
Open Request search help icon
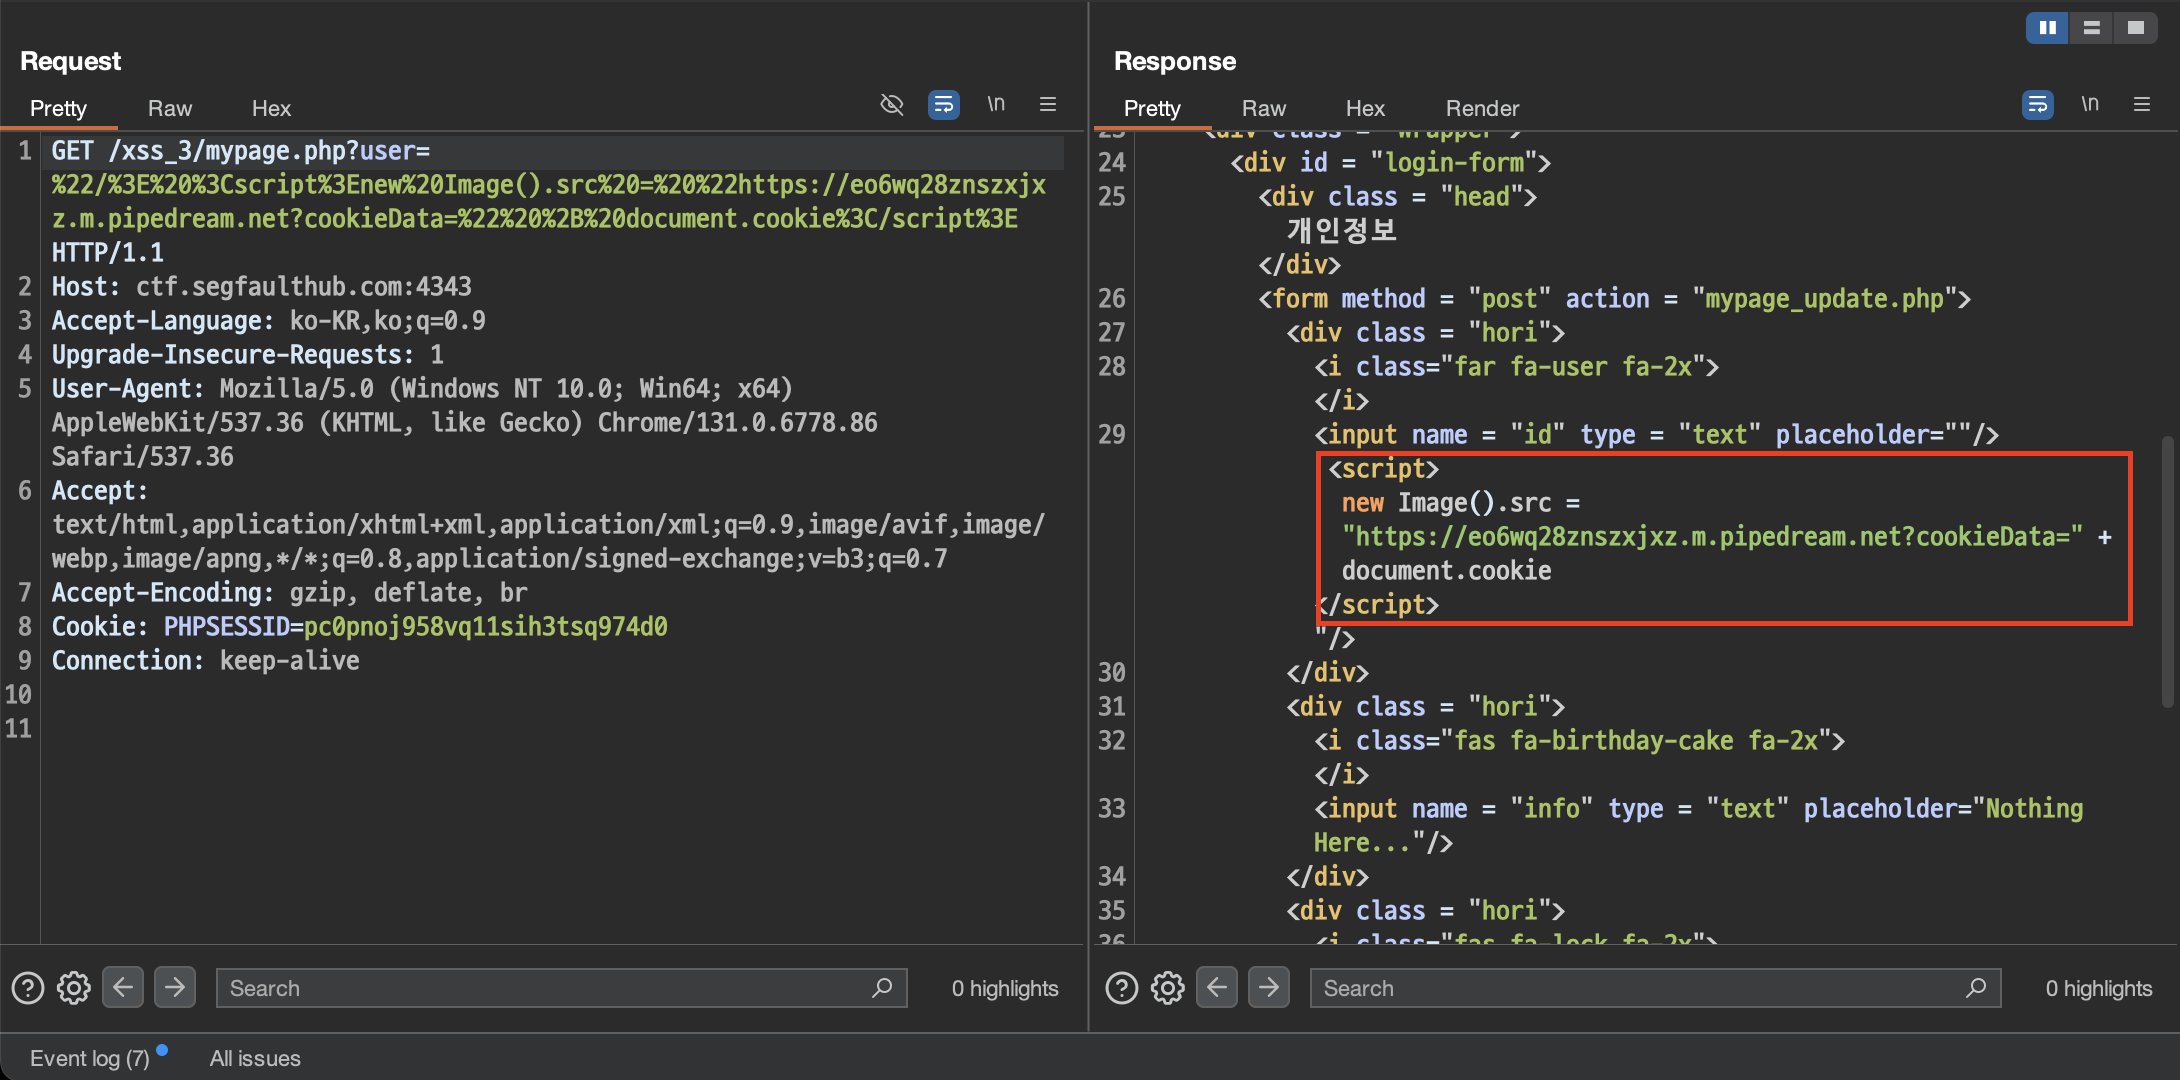[x=28, y=988]
